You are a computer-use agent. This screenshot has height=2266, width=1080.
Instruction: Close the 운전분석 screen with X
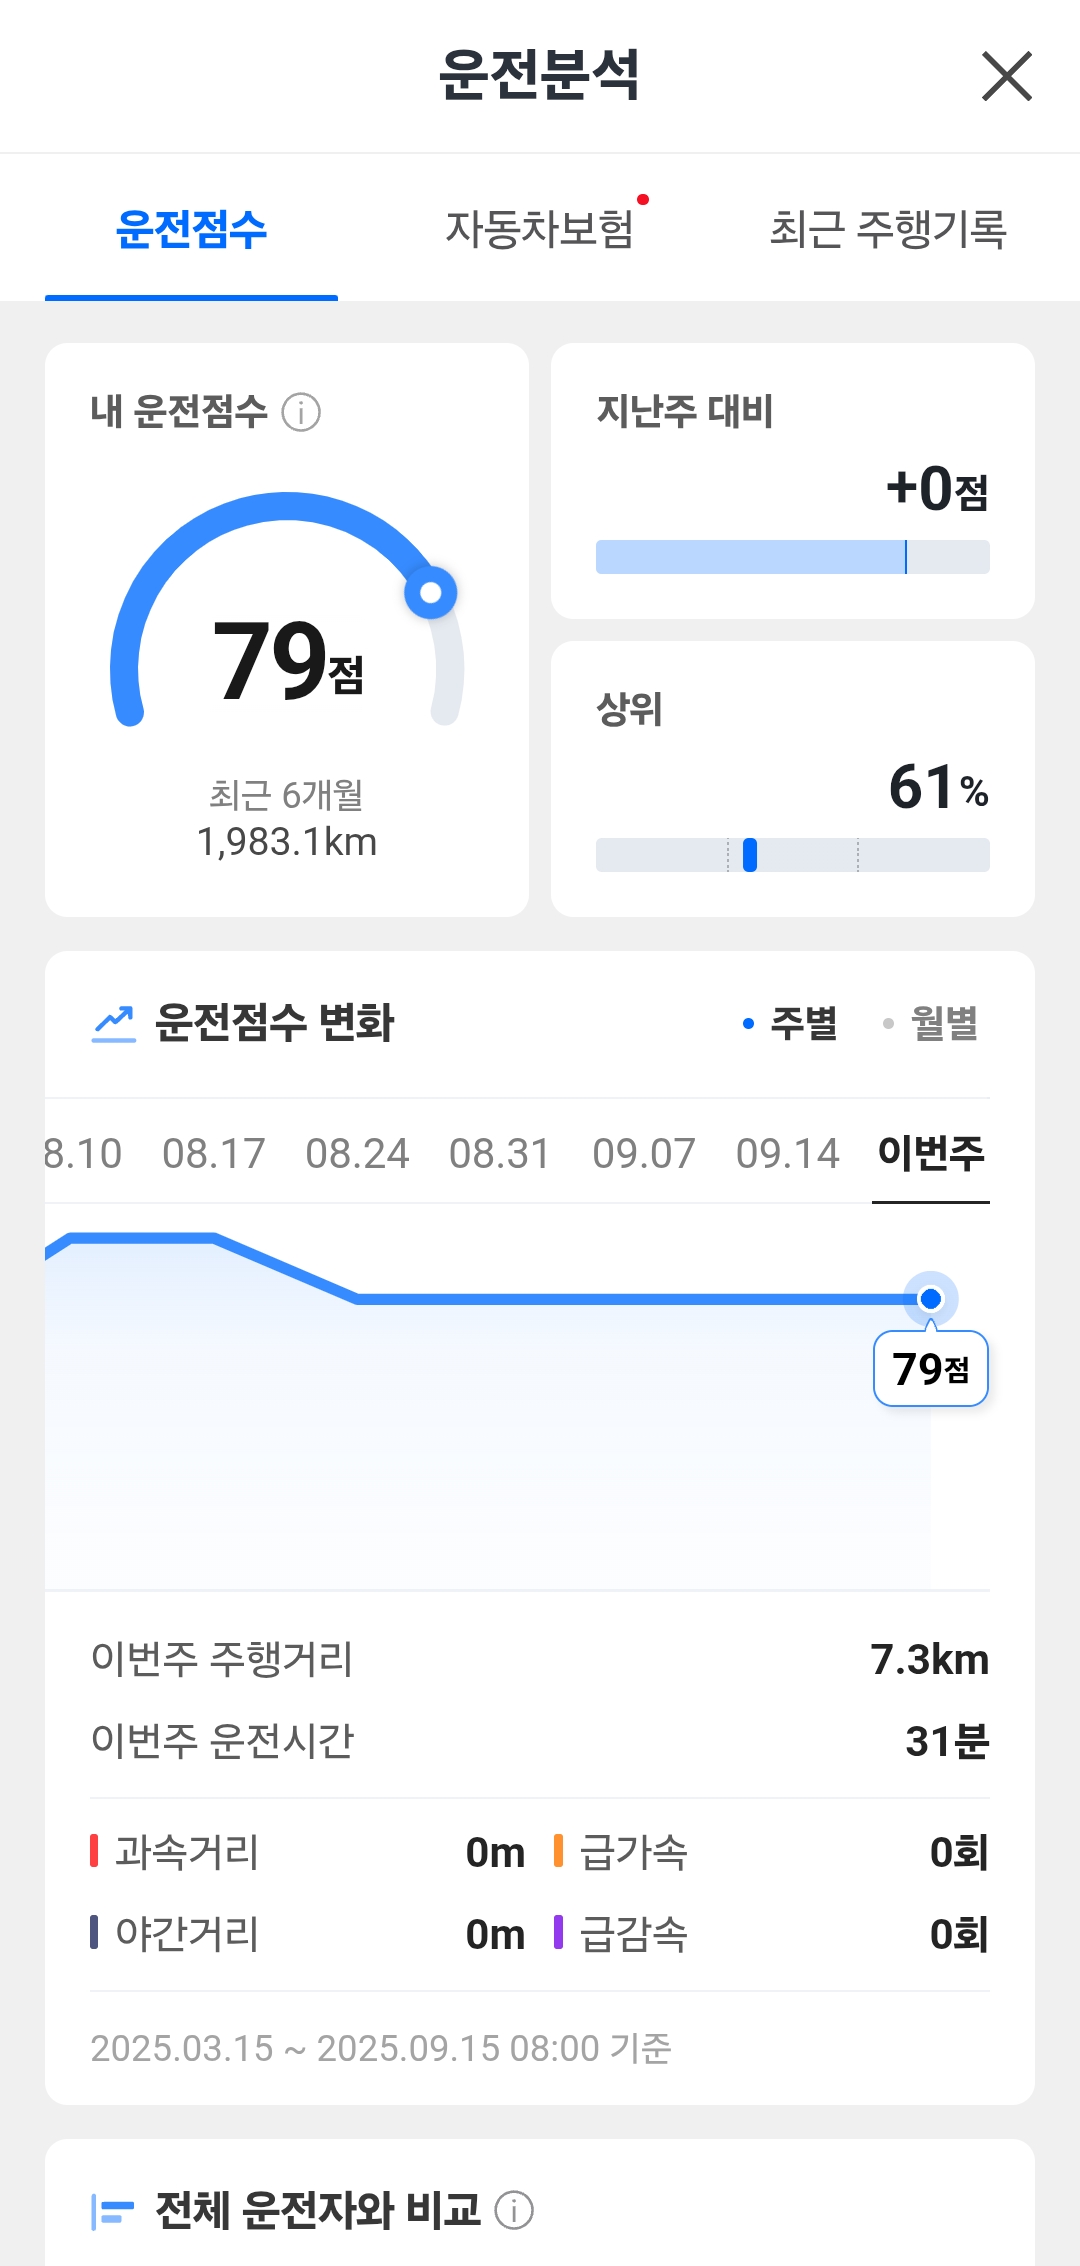point(1006,77)
